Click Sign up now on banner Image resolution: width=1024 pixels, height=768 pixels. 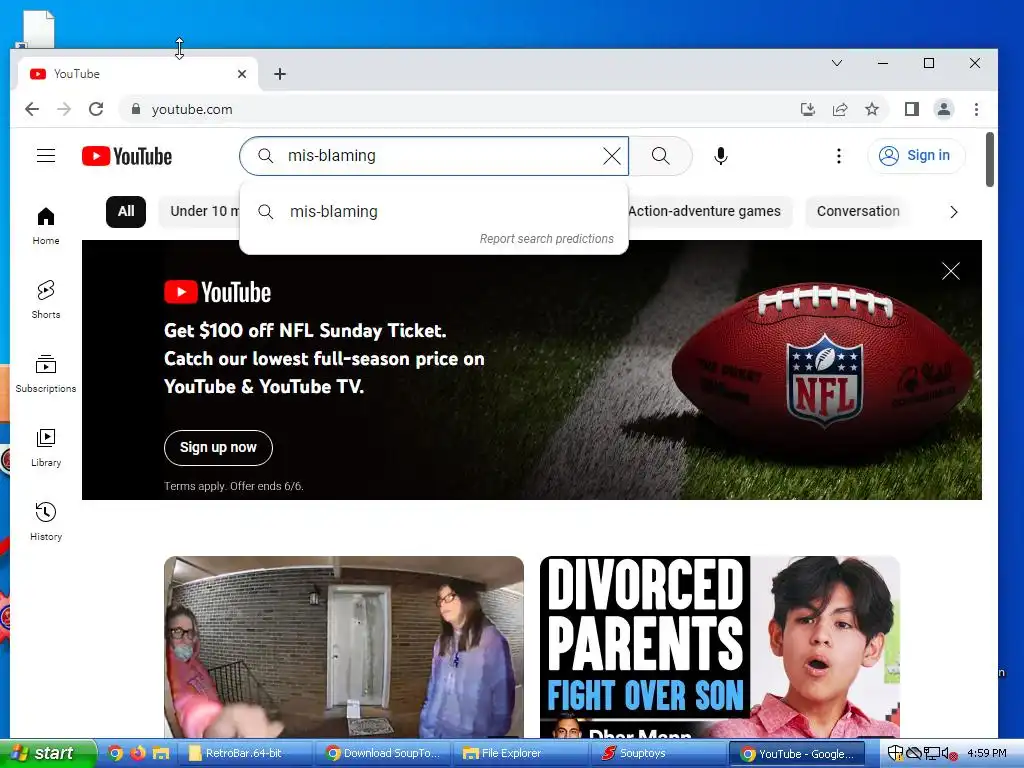[218, 447]
